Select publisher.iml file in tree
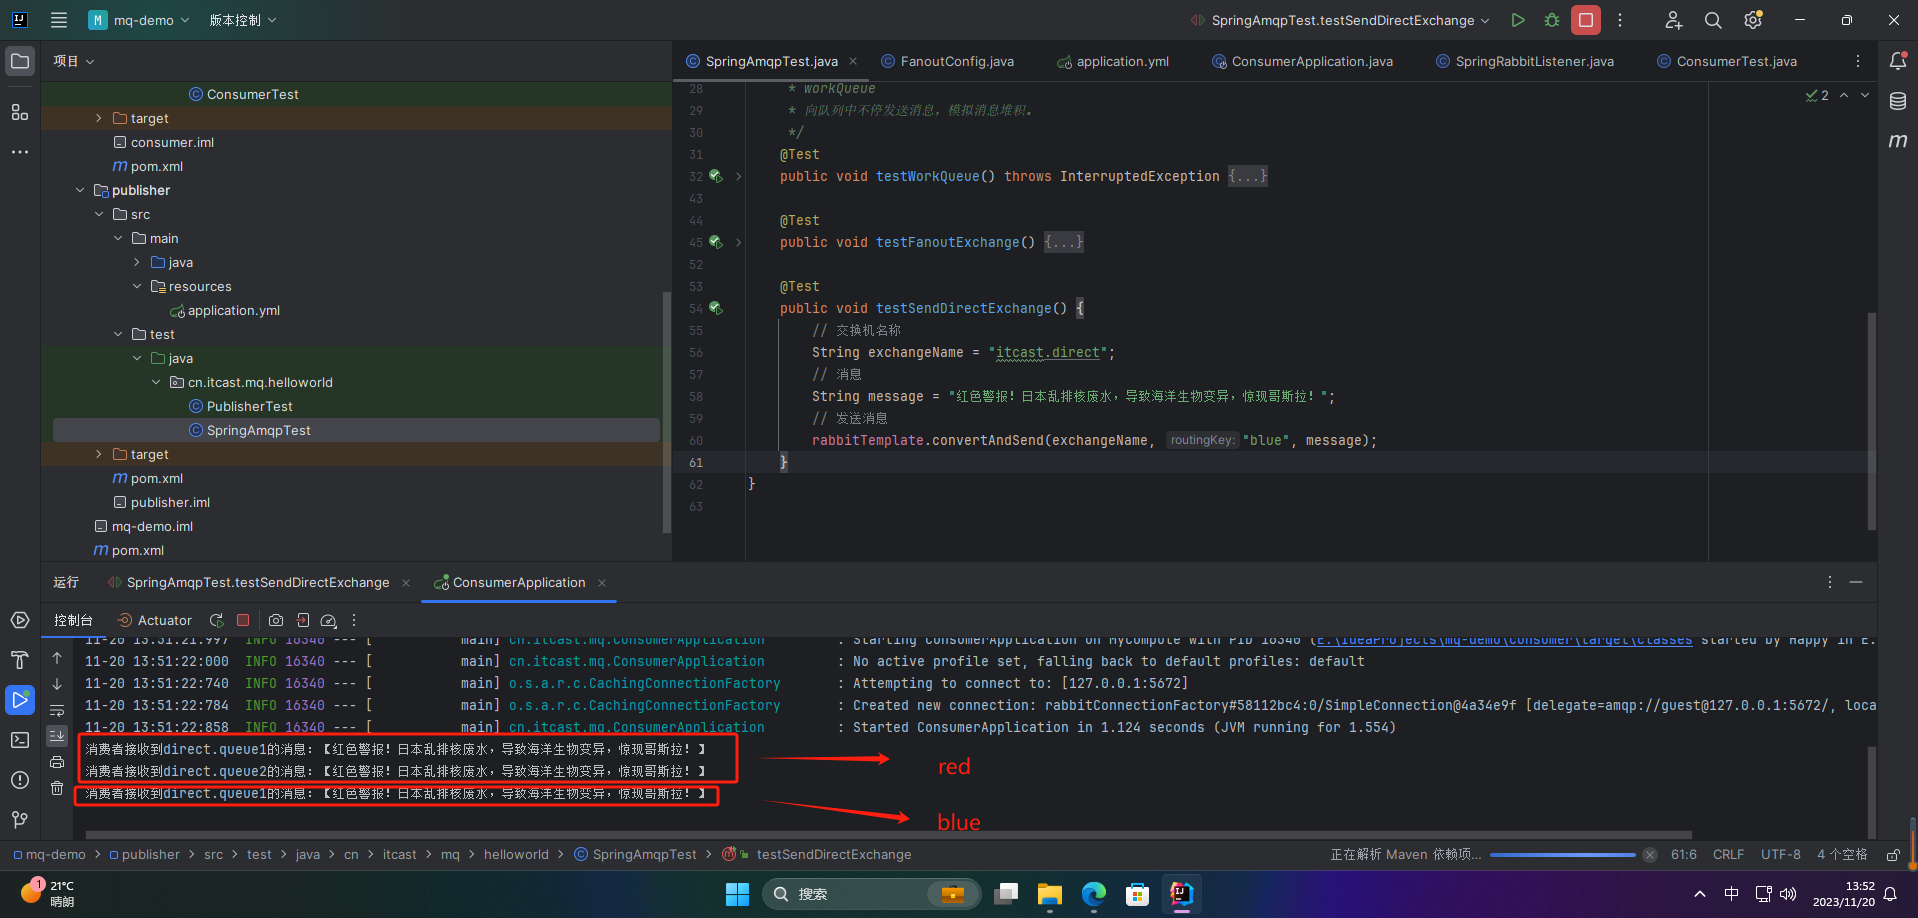1918x918 pixels. [162, 502]
